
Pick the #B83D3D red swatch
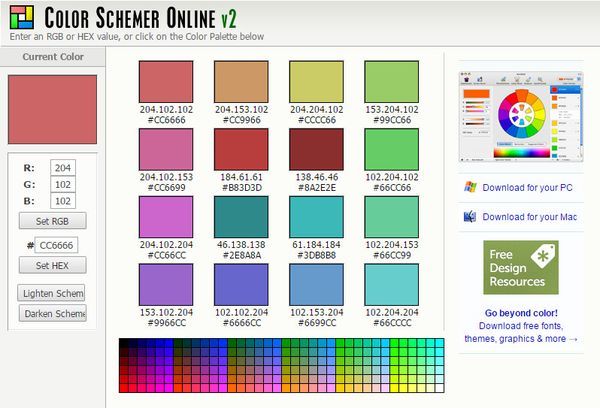241,149
